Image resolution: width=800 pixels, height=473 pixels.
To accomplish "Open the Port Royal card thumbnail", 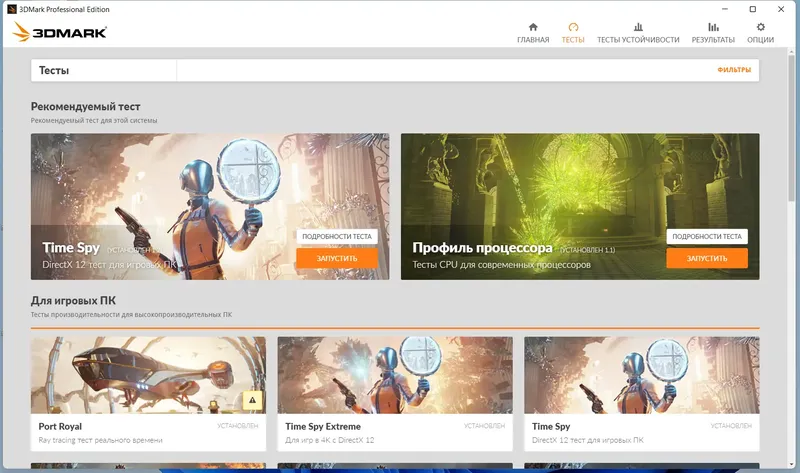I will point(148,375).
